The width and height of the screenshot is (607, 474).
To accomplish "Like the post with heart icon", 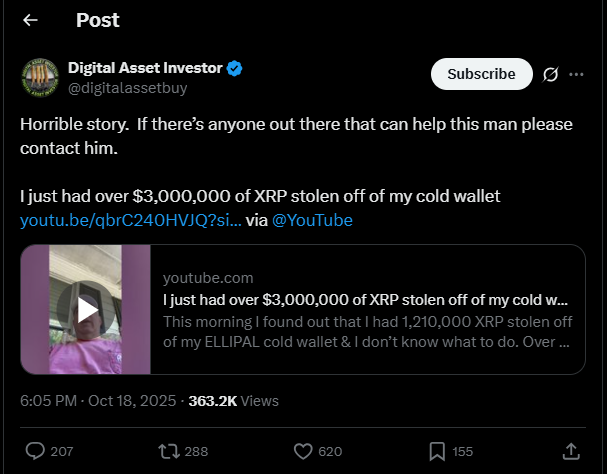I will point(304,451).
